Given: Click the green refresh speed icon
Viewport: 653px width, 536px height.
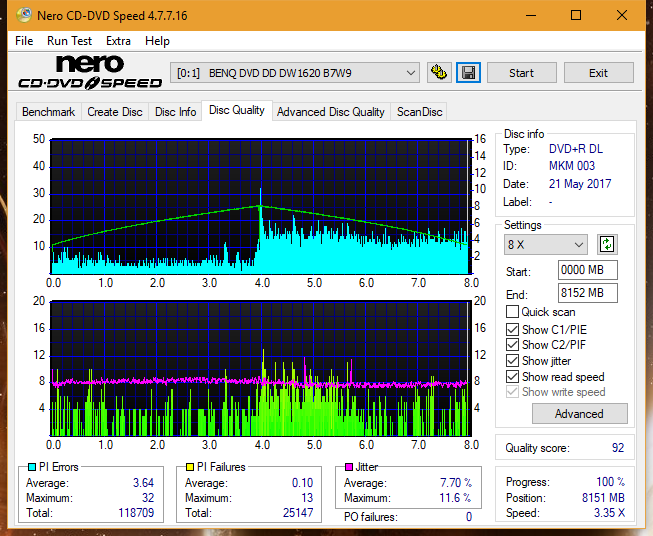Looking at the screenshot, I should [607, 244].
